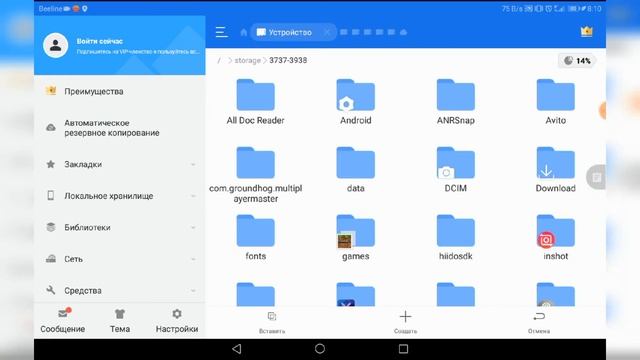
Task: Tap the Вставить paste button
Action: pos(272,322)
